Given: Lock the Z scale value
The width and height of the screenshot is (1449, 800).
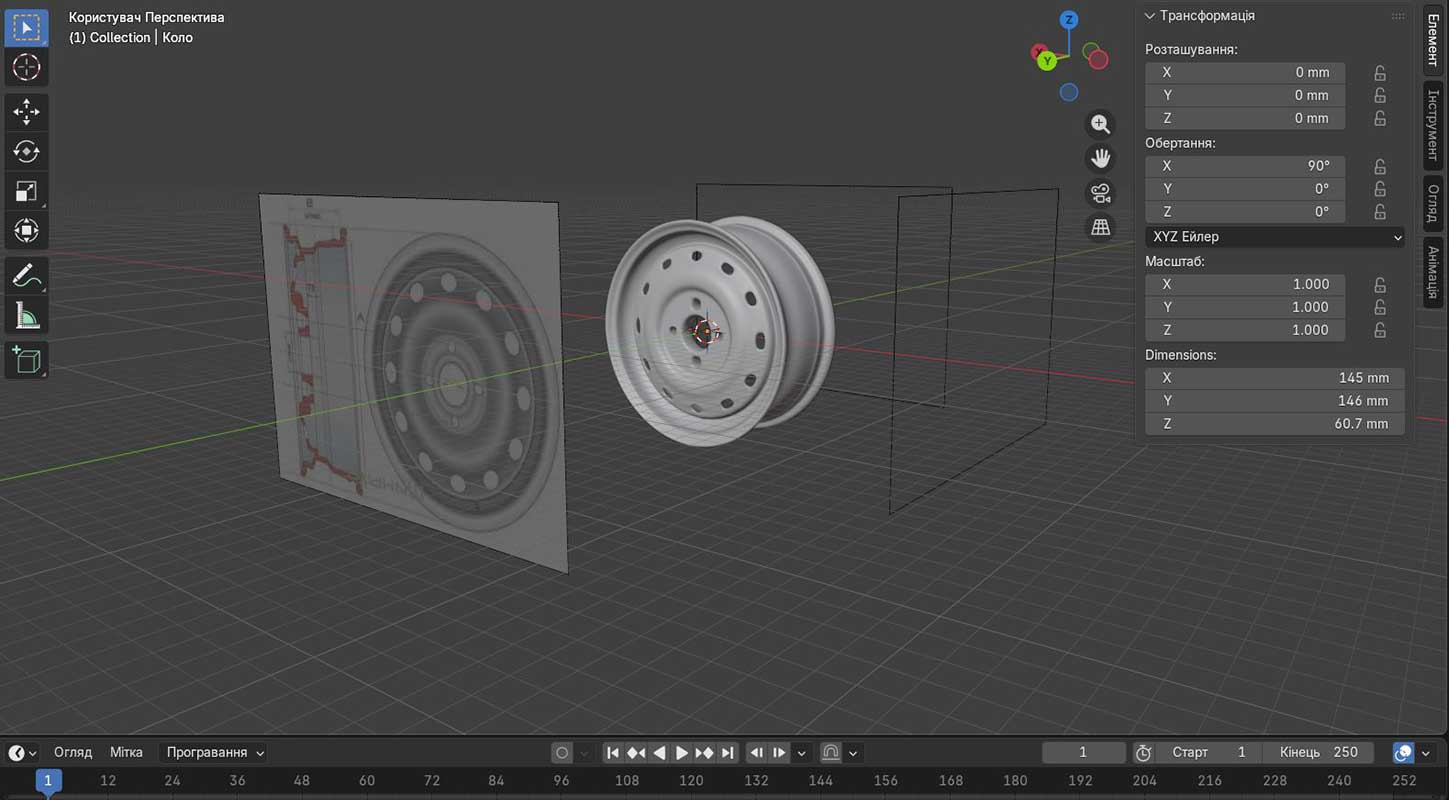Looking at the screenshot, I should (x=1380, y=331).
